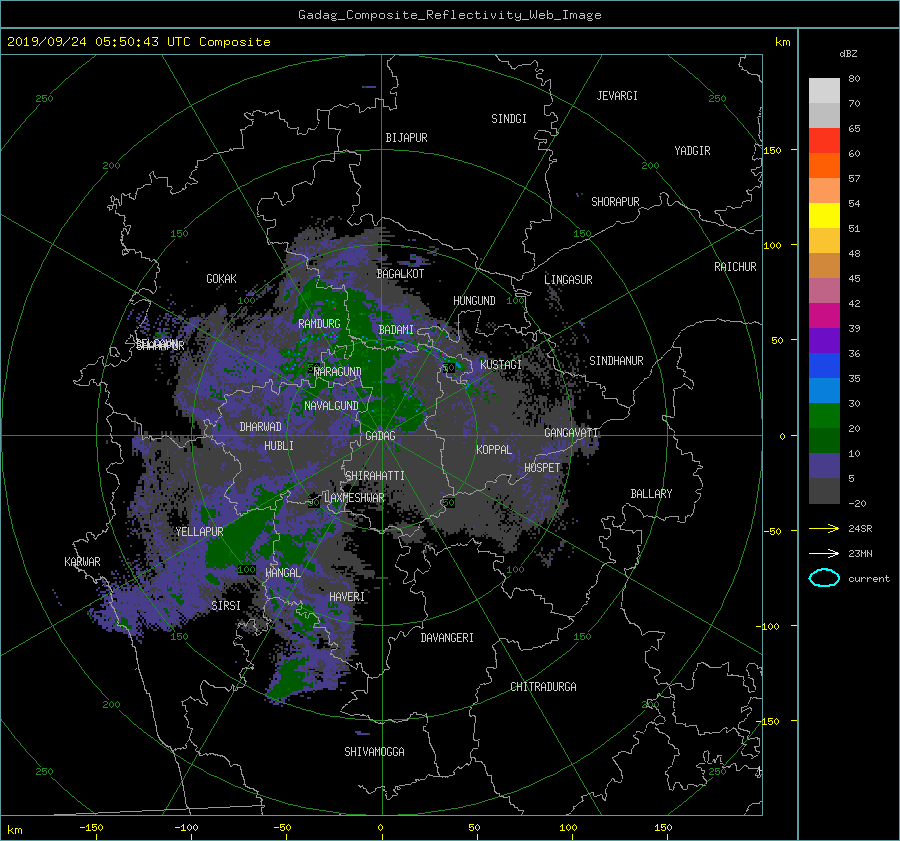Image resolution: width=900 pixels, height=841 pixels.
Task: Click the GANGAVATI city label
Action: point(571,433)
